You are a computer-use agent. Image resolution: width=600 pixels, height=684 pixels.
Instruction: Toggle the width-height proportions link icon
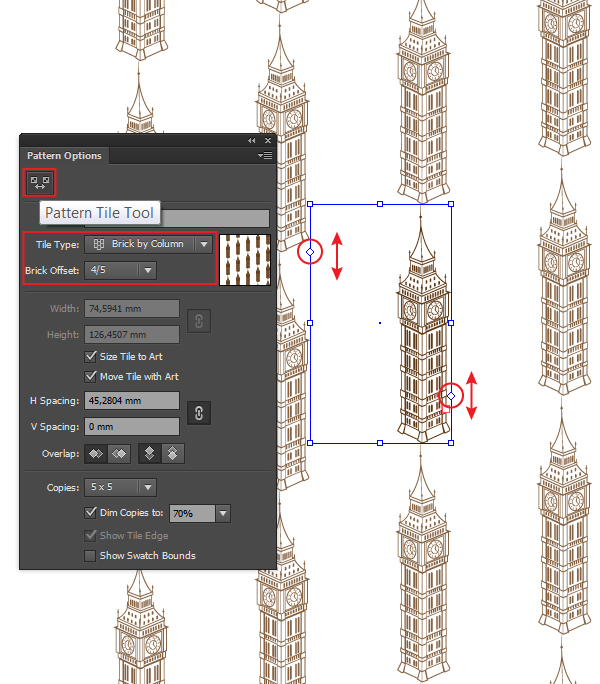point(199,321)
